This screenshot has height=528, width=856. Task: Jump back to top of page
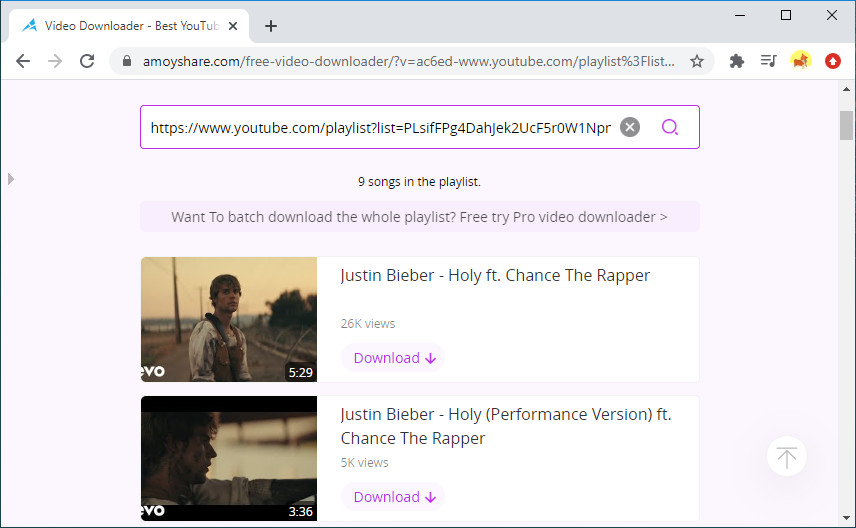(786, 456)
